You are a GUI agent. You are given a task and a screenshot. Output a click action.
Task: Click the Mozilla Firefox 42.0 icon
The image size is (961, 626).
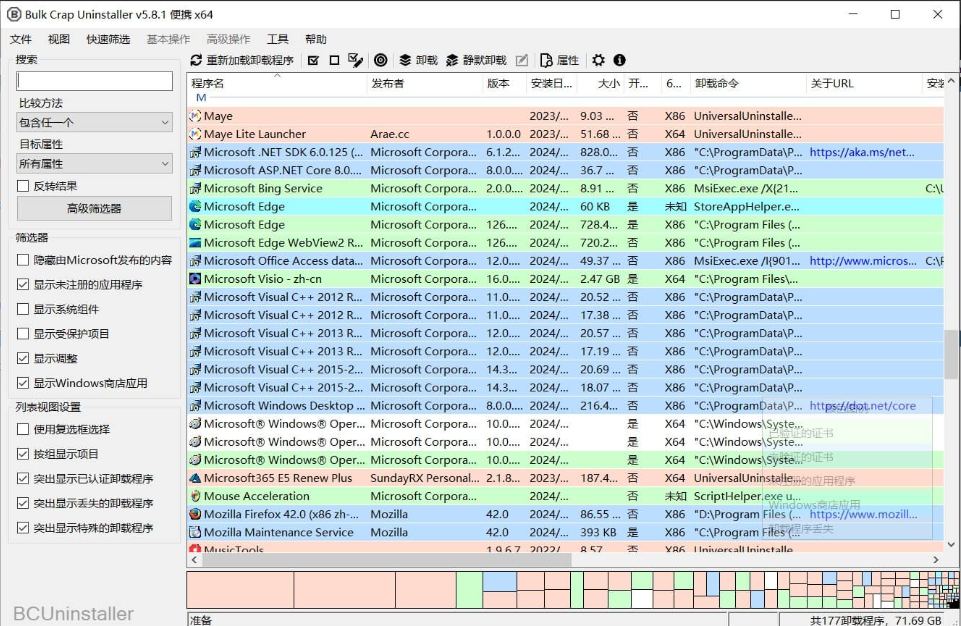[195, 514]
